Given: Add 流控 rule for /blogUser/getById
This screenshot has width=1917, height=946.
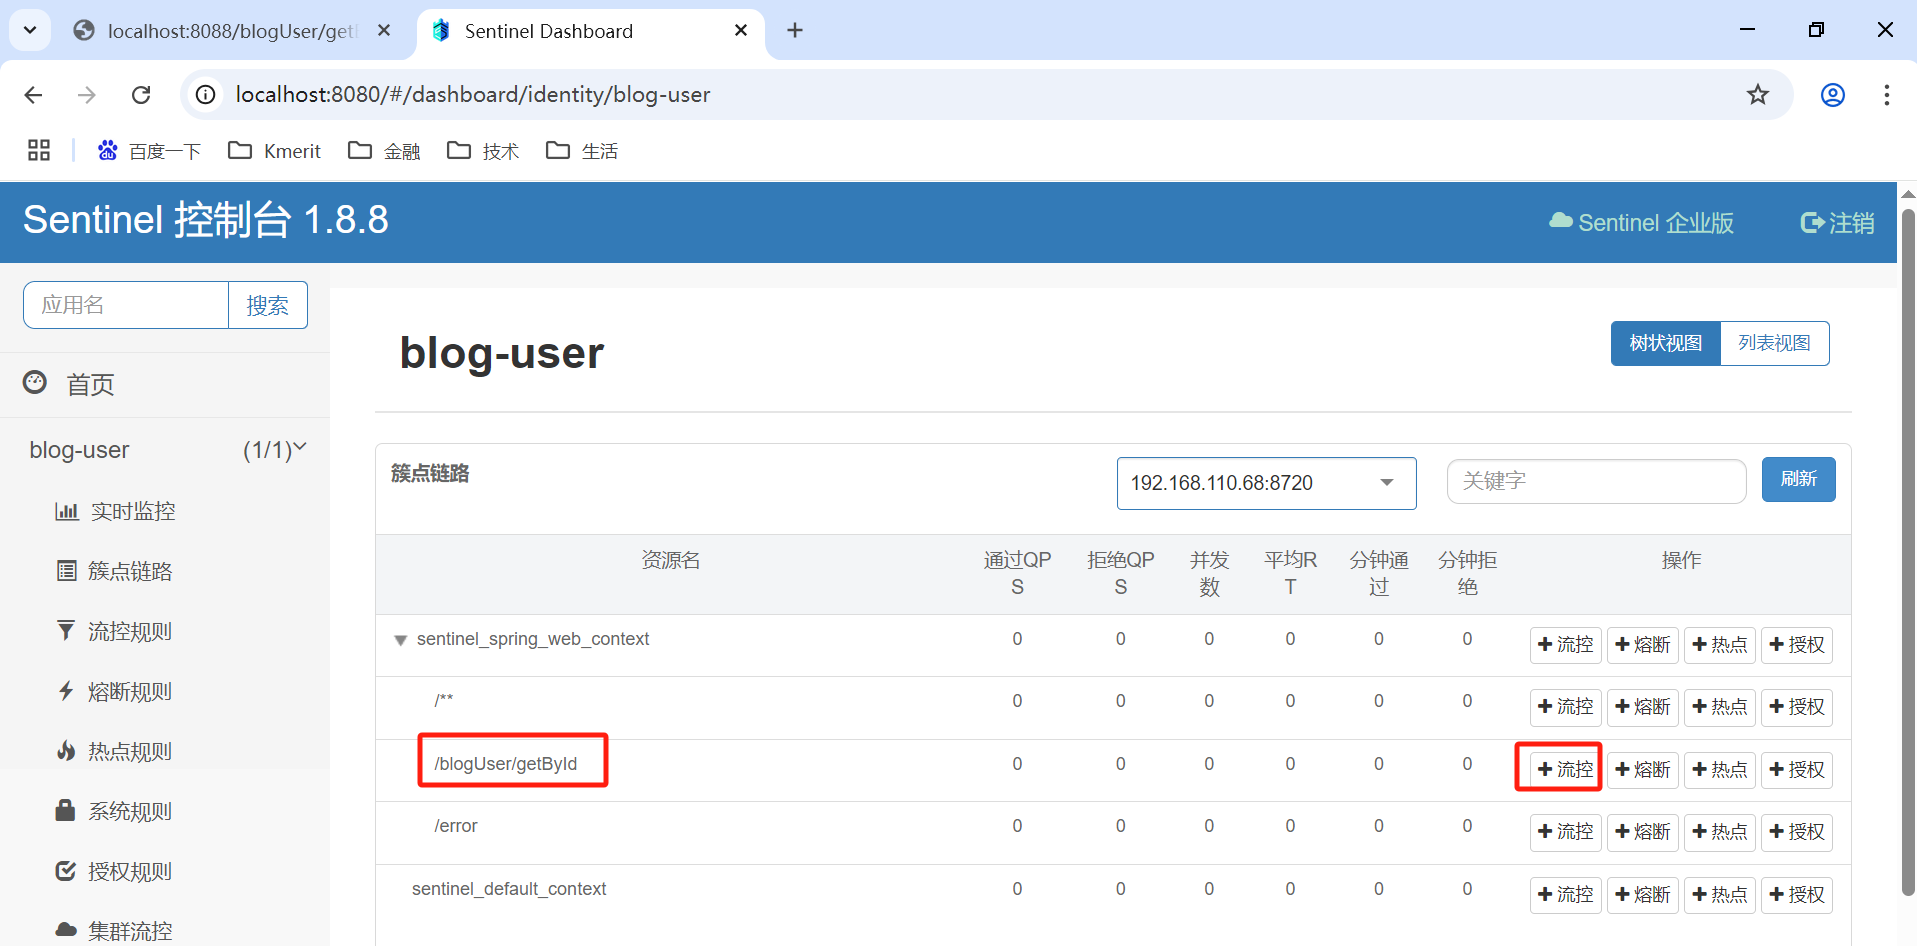Looking at the screenshot, I should [1566, 770].
